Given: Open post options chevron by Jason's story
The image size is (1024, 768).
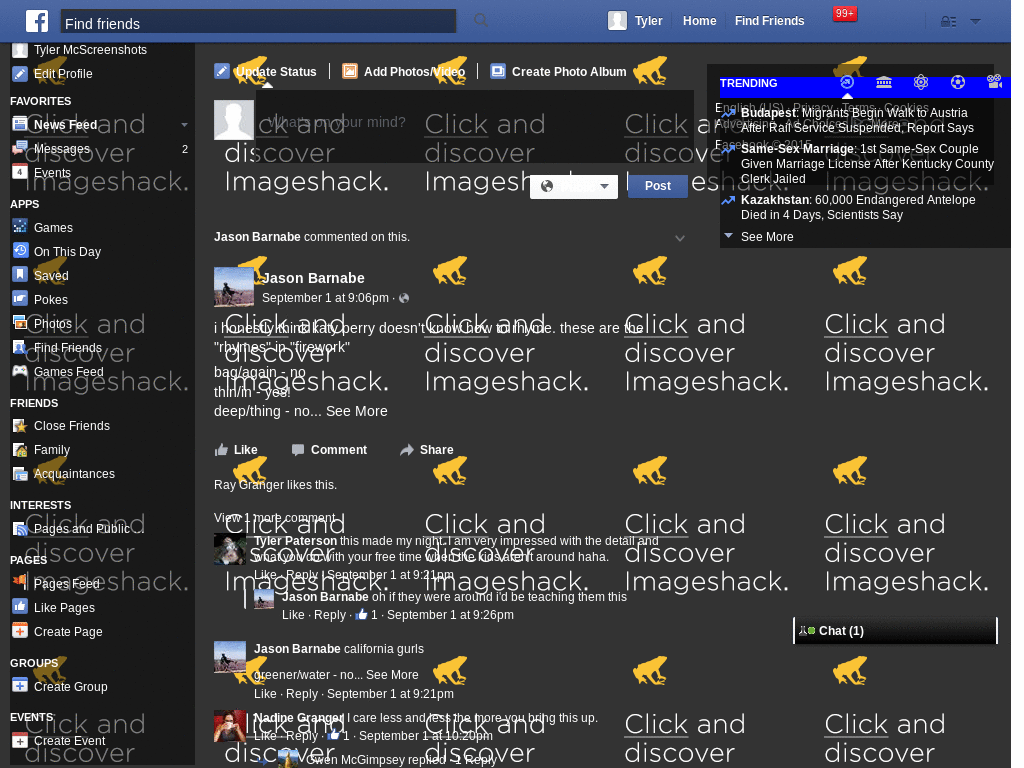Looking at the screenshot, I should (680, 238).
